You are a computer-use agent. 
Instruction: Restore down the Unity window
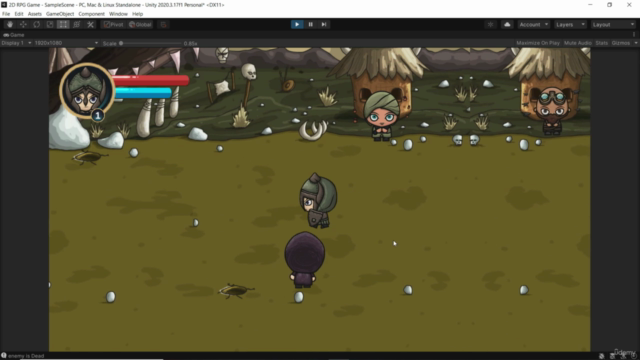609,4
